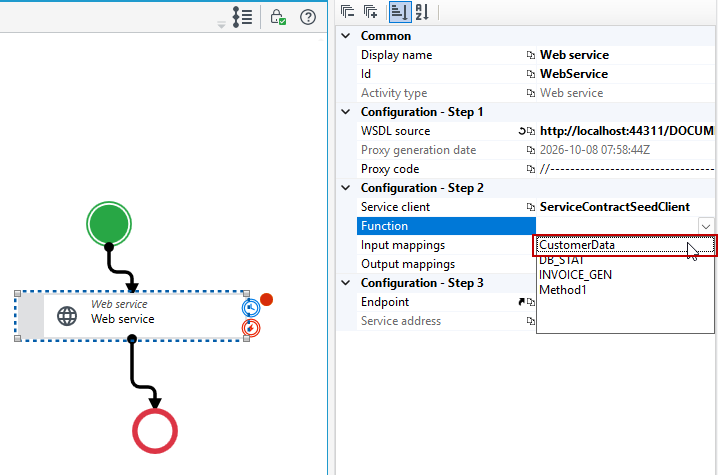Viewport: 718px width, 475px height.
Task: Click the copy icon beside Proxy code
Action: (x=531, y=169)
